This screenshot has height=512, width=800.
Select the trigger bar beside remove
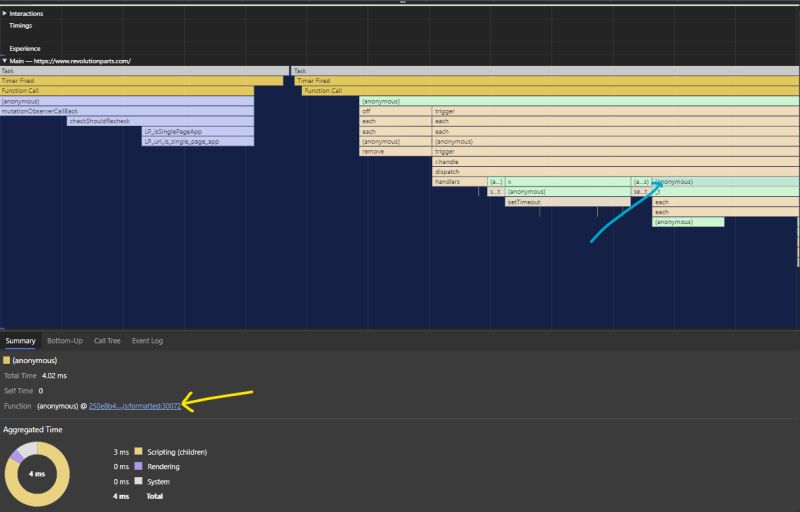[x=616, y=151]
